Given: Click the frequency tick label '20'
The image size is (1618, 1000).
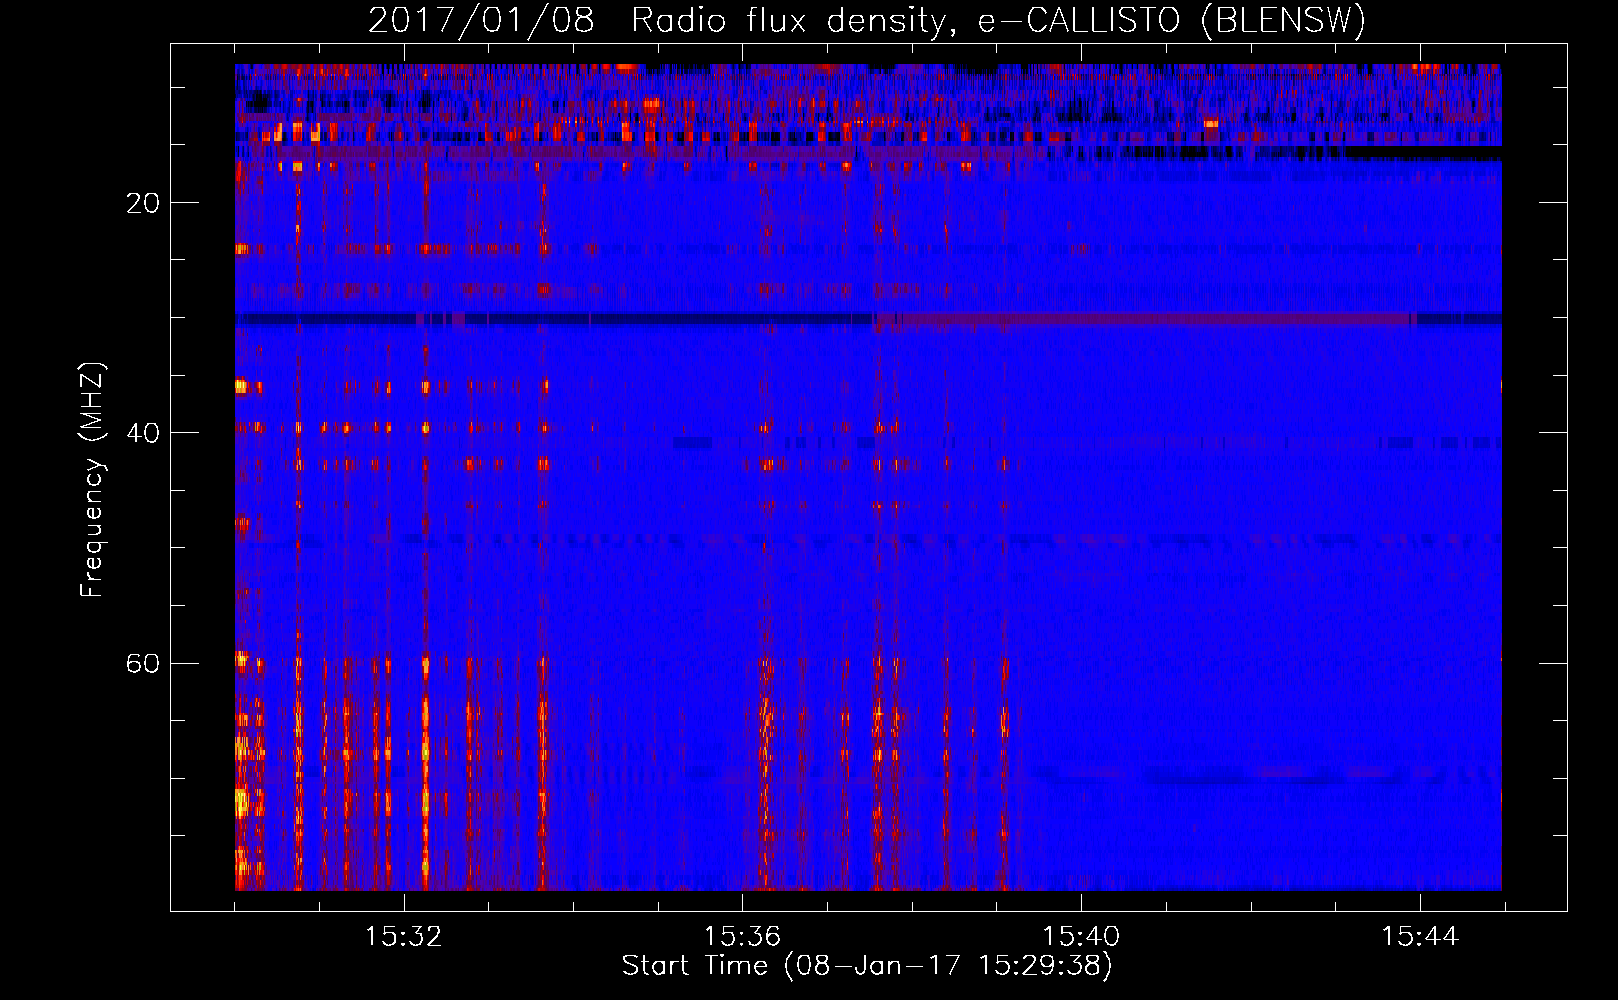Looking at the screenshot, I should tap(142, 203).
